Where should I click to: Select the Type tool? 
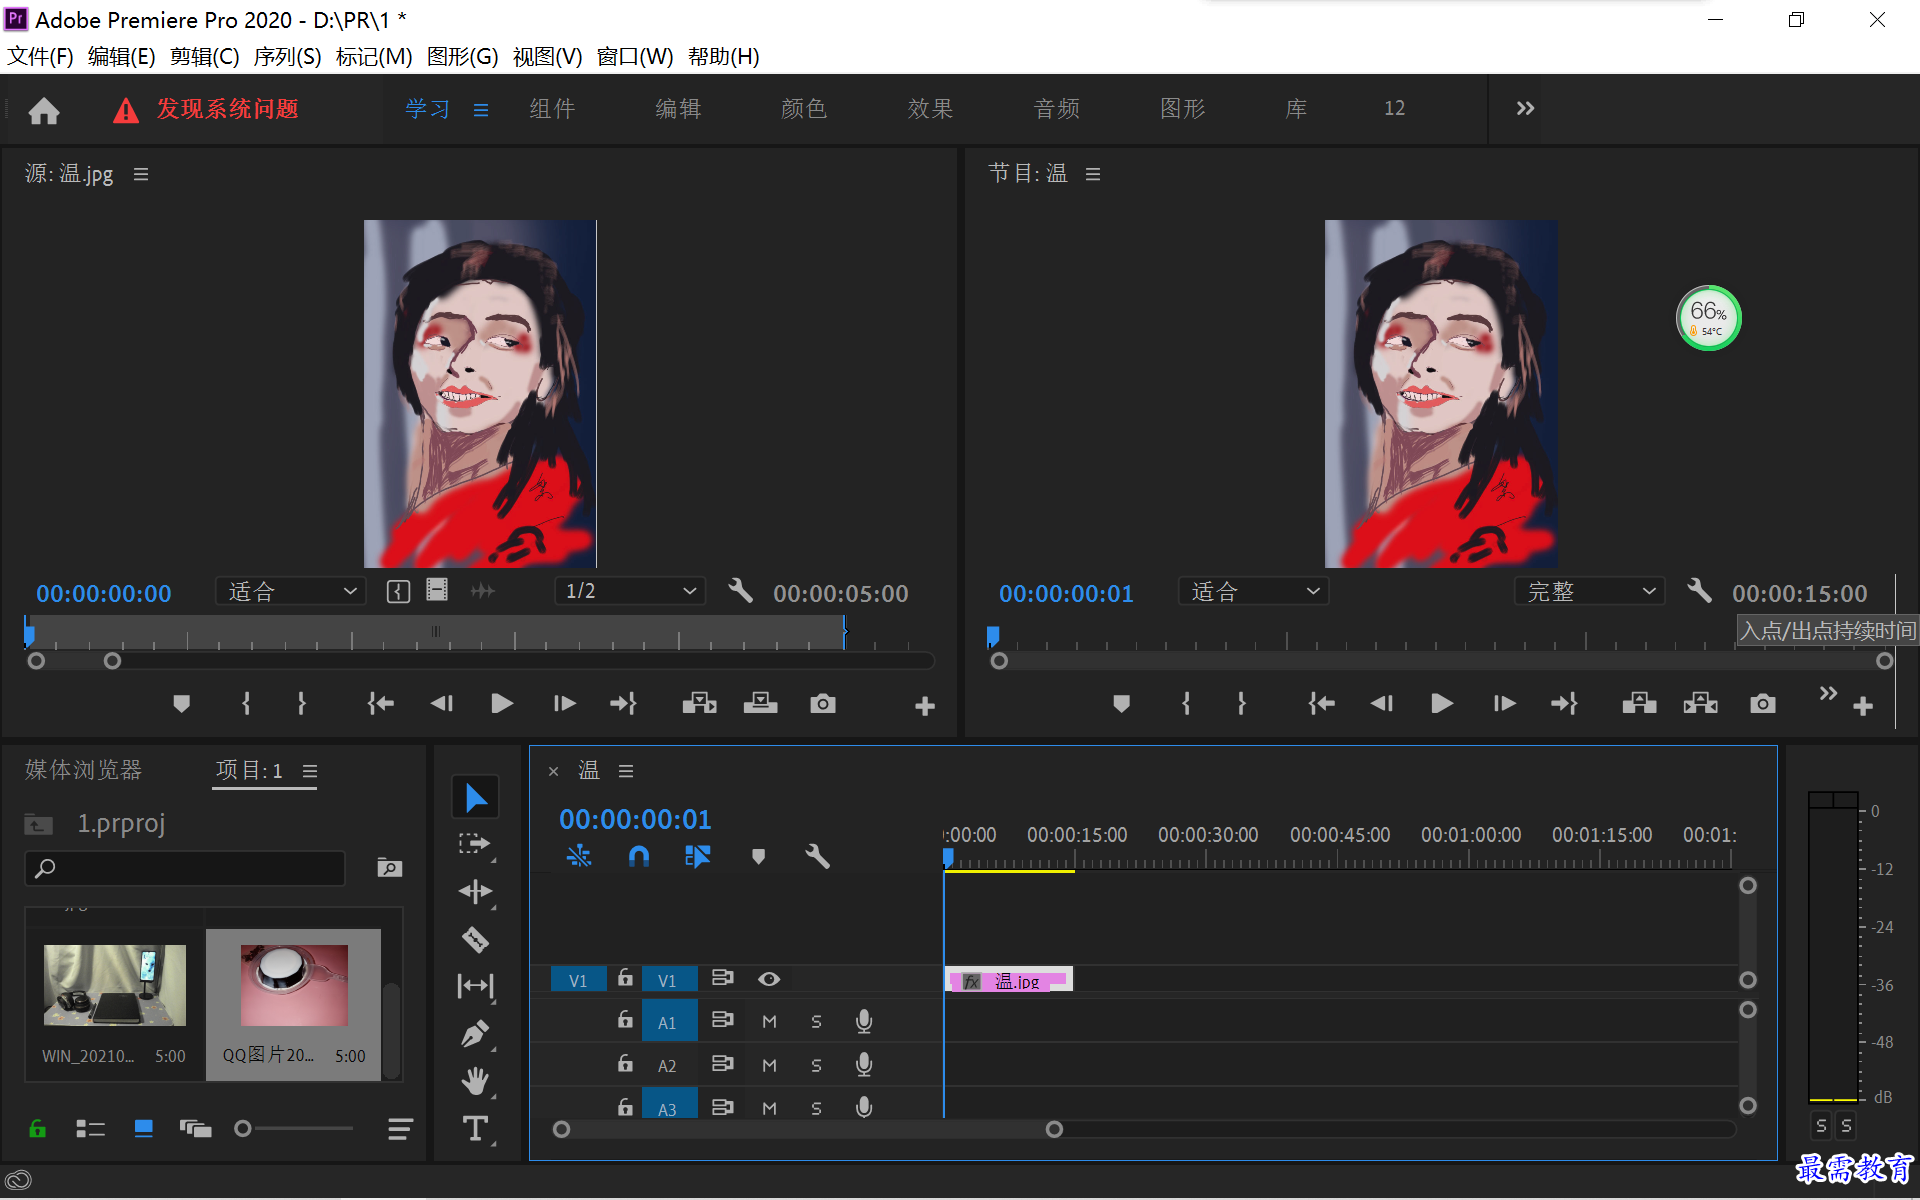(x=475, y=1128)
